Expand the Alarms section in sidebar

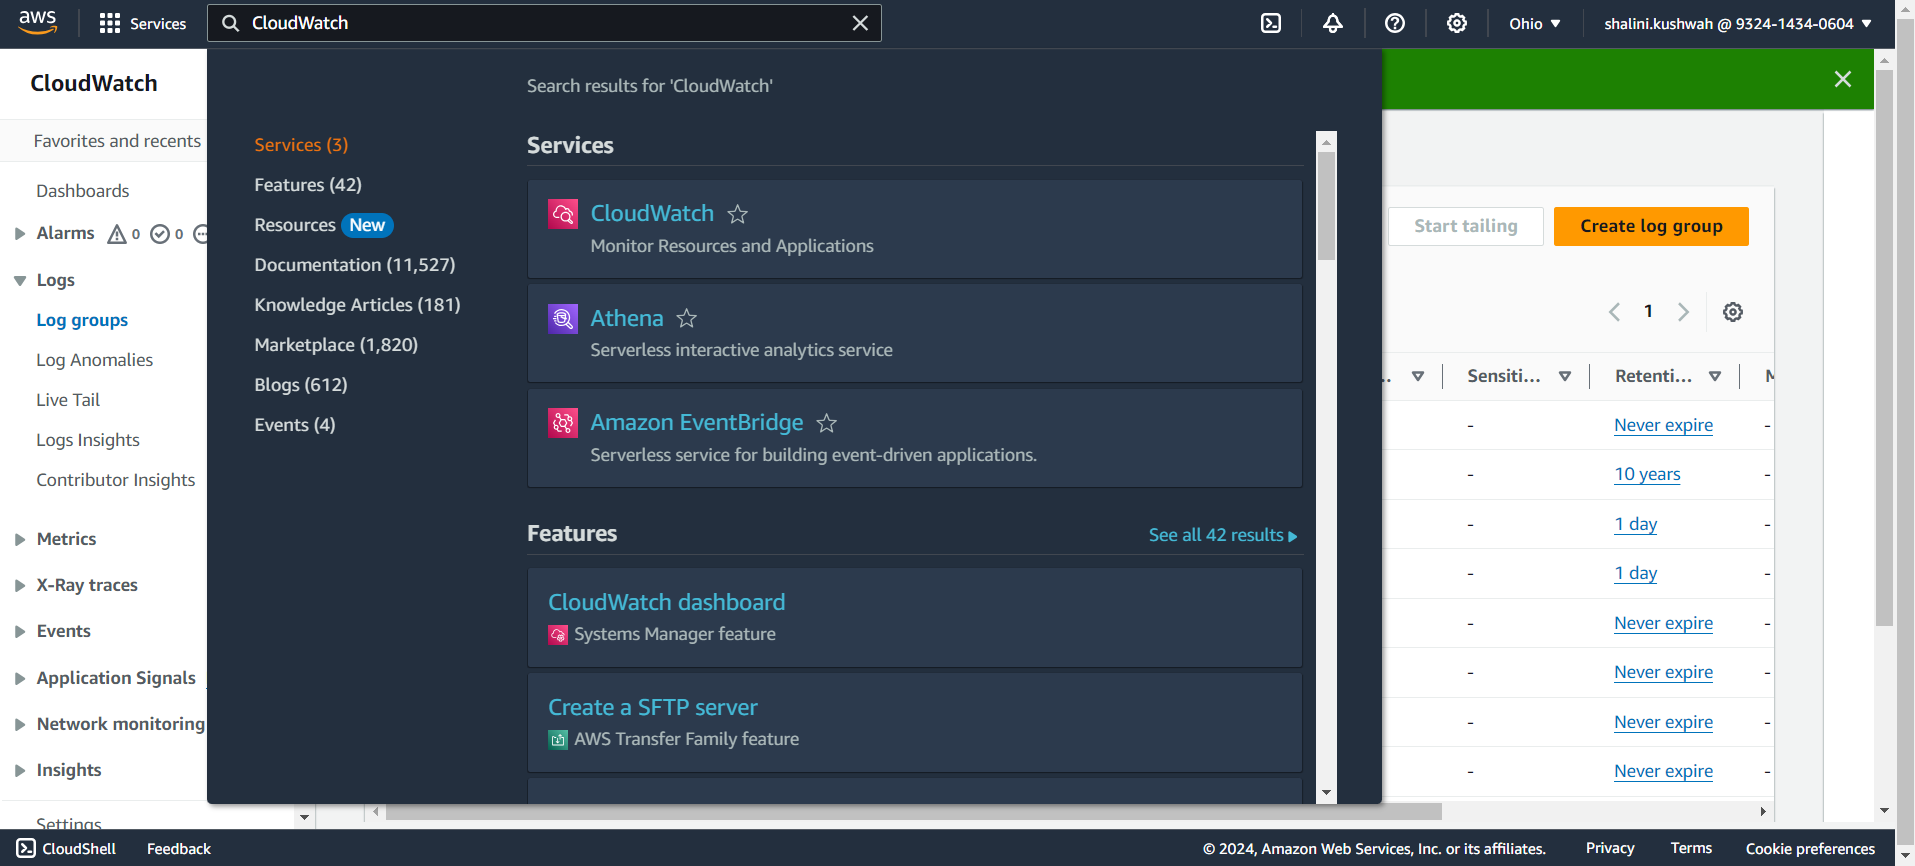(19, 234)
